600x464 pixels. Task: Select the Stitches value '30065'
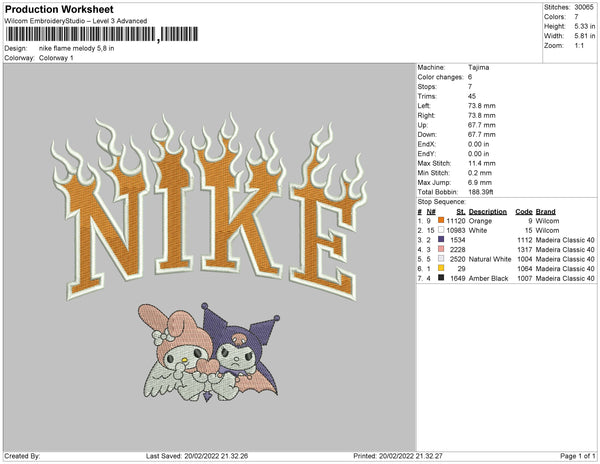click(x=584, y=7)
